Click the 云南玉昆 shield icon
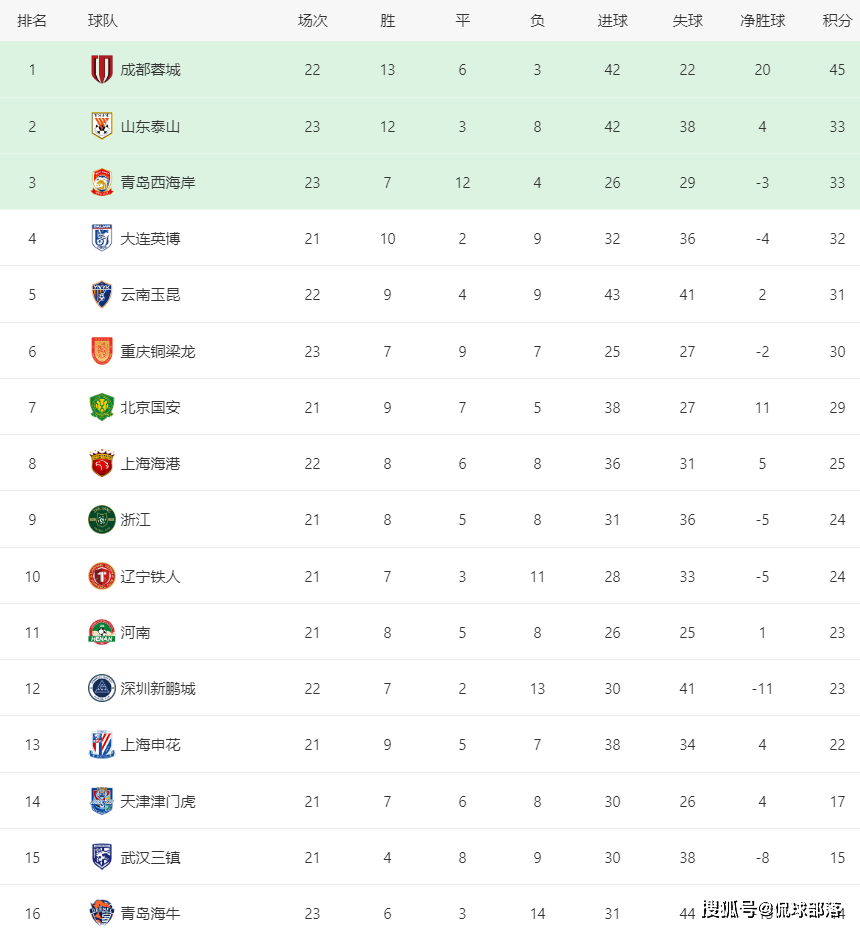 102,294
